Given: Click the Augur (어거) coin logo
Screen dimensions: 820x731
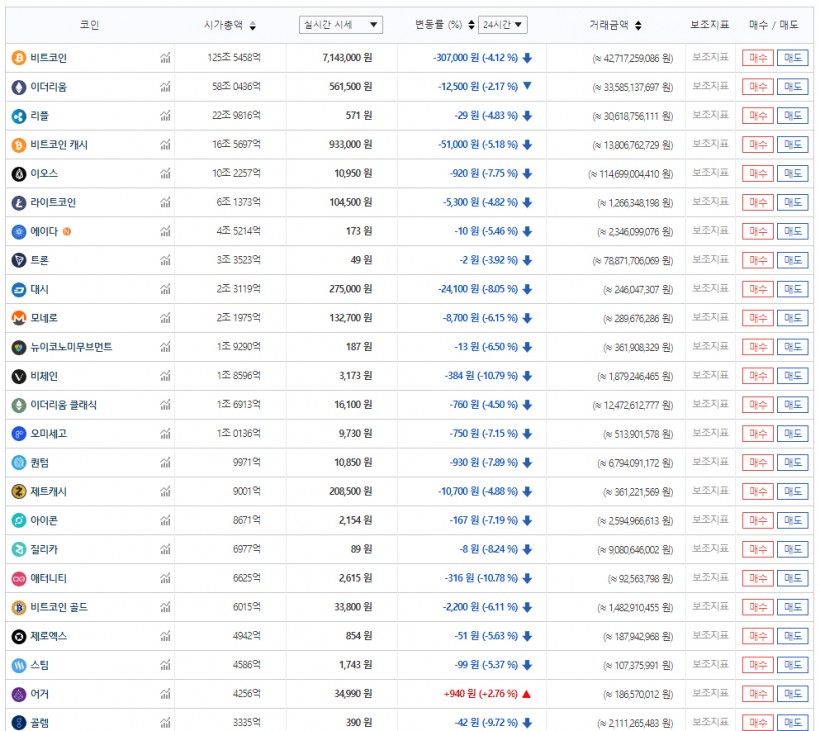Looking at the screenshot, I should 19,694.
